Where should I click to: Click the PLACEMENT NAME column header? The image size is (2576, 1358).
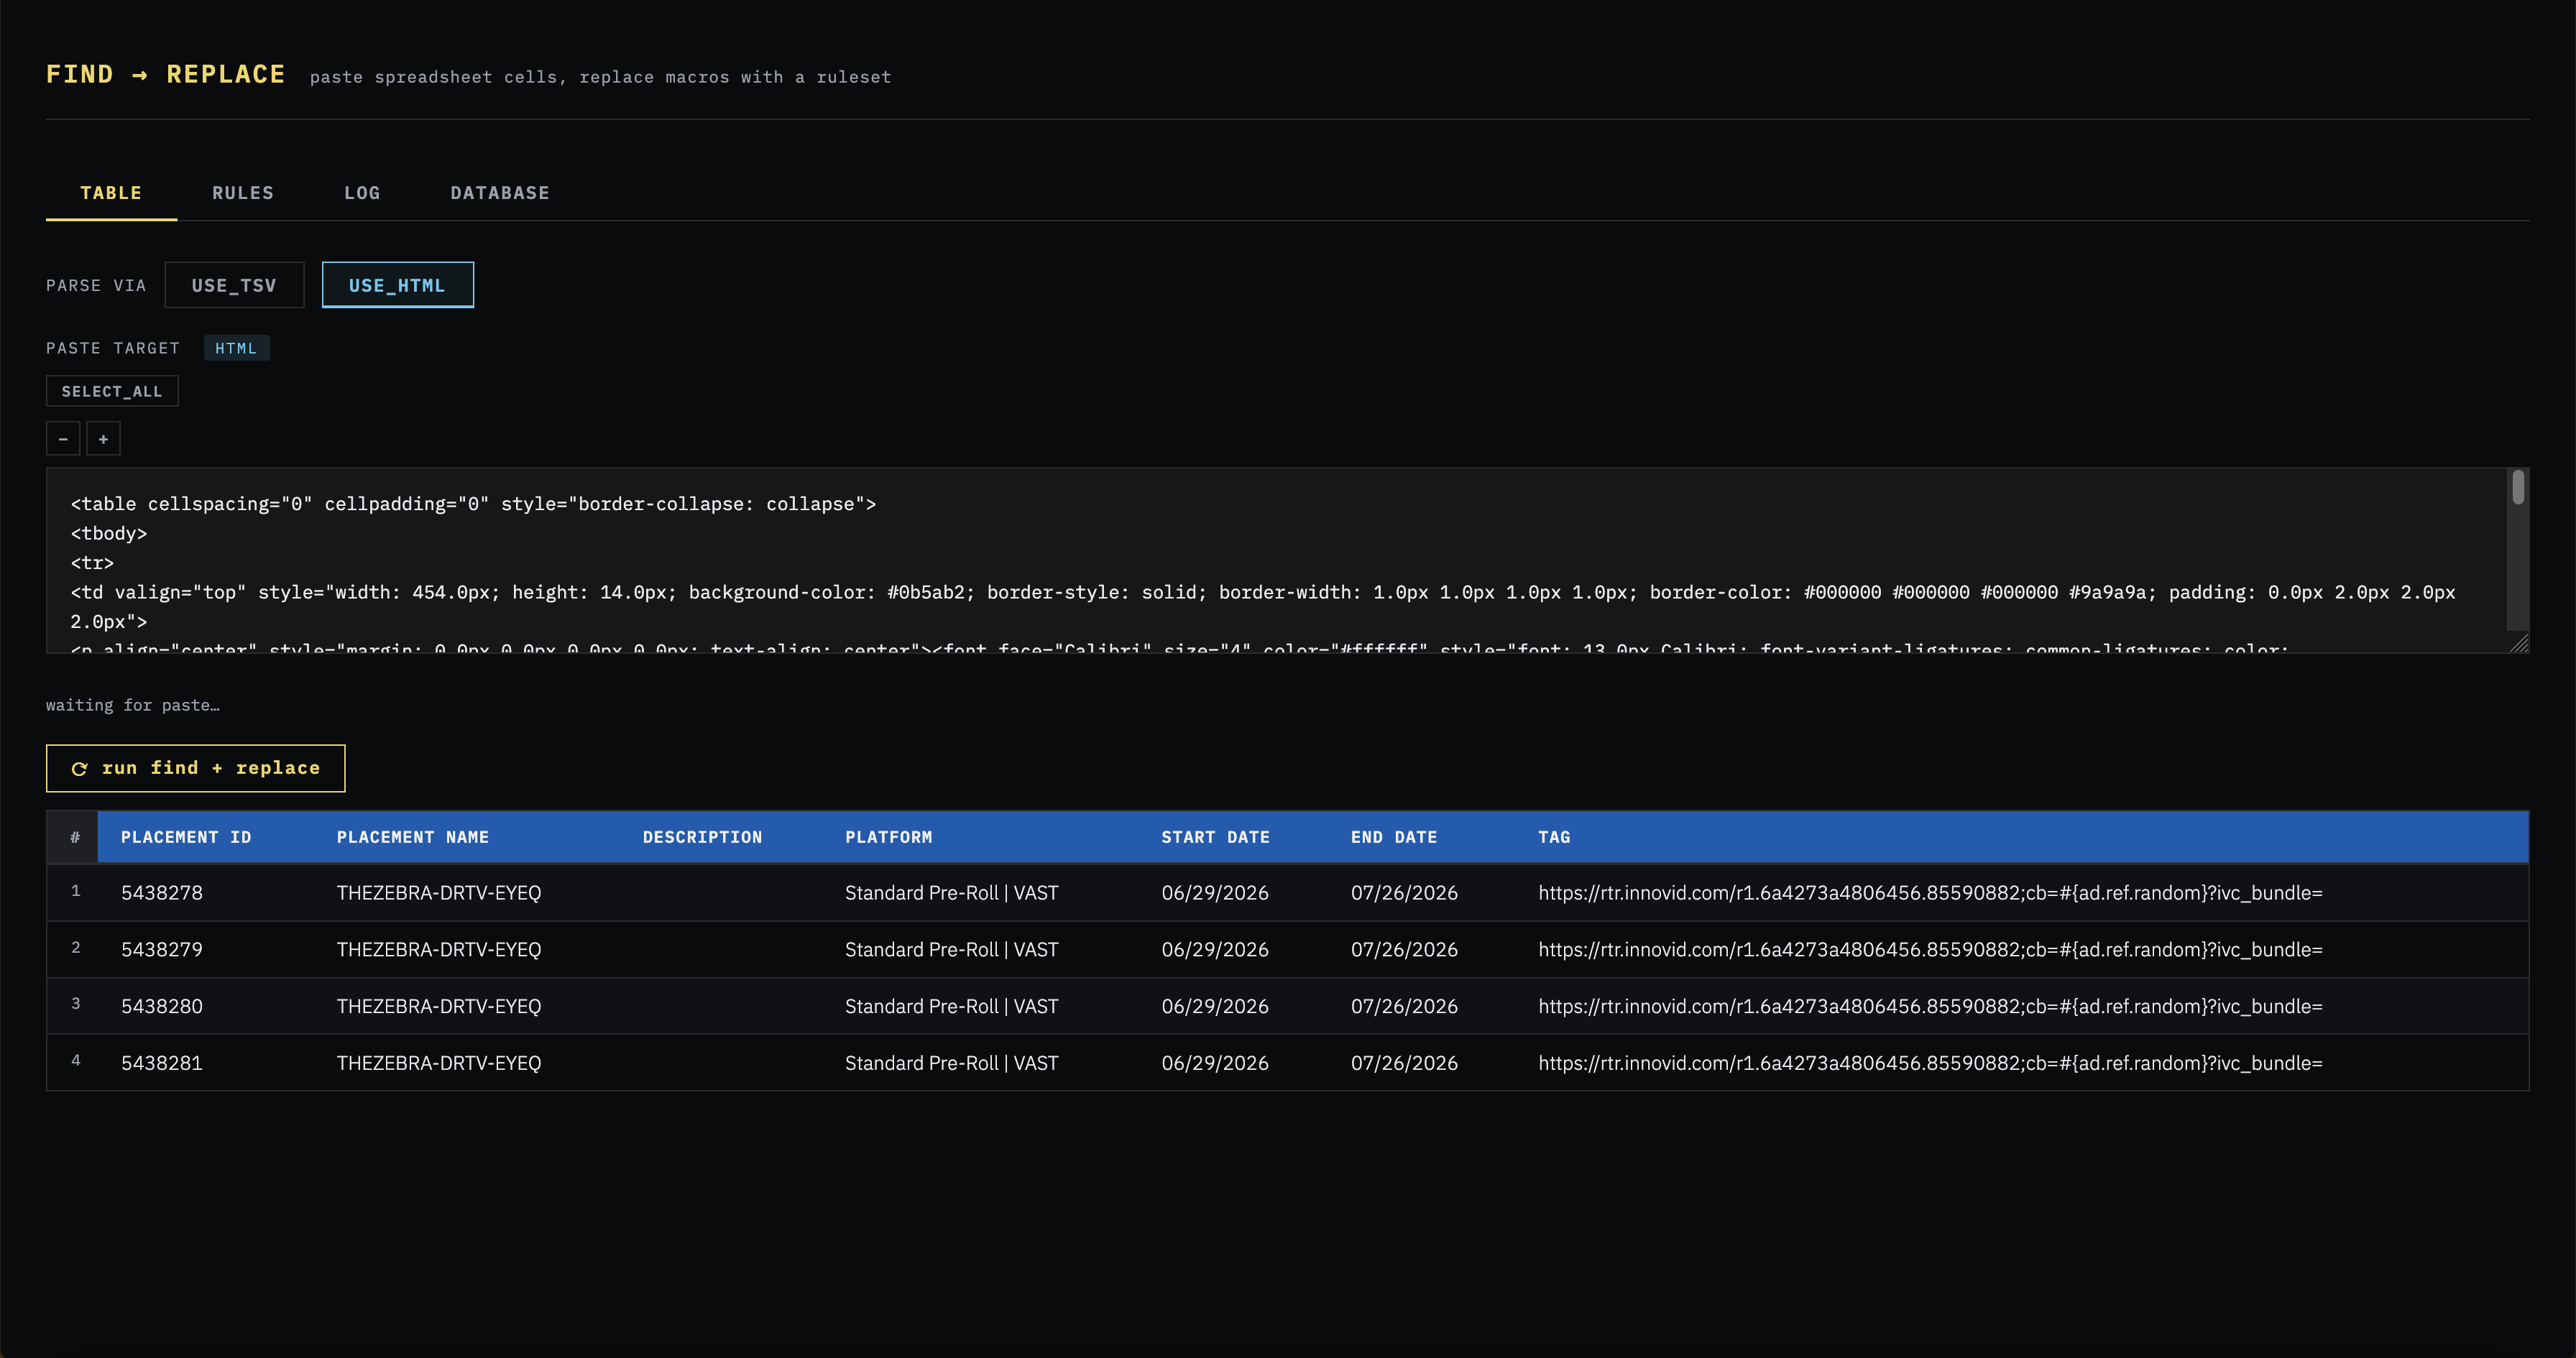[413, 837]
